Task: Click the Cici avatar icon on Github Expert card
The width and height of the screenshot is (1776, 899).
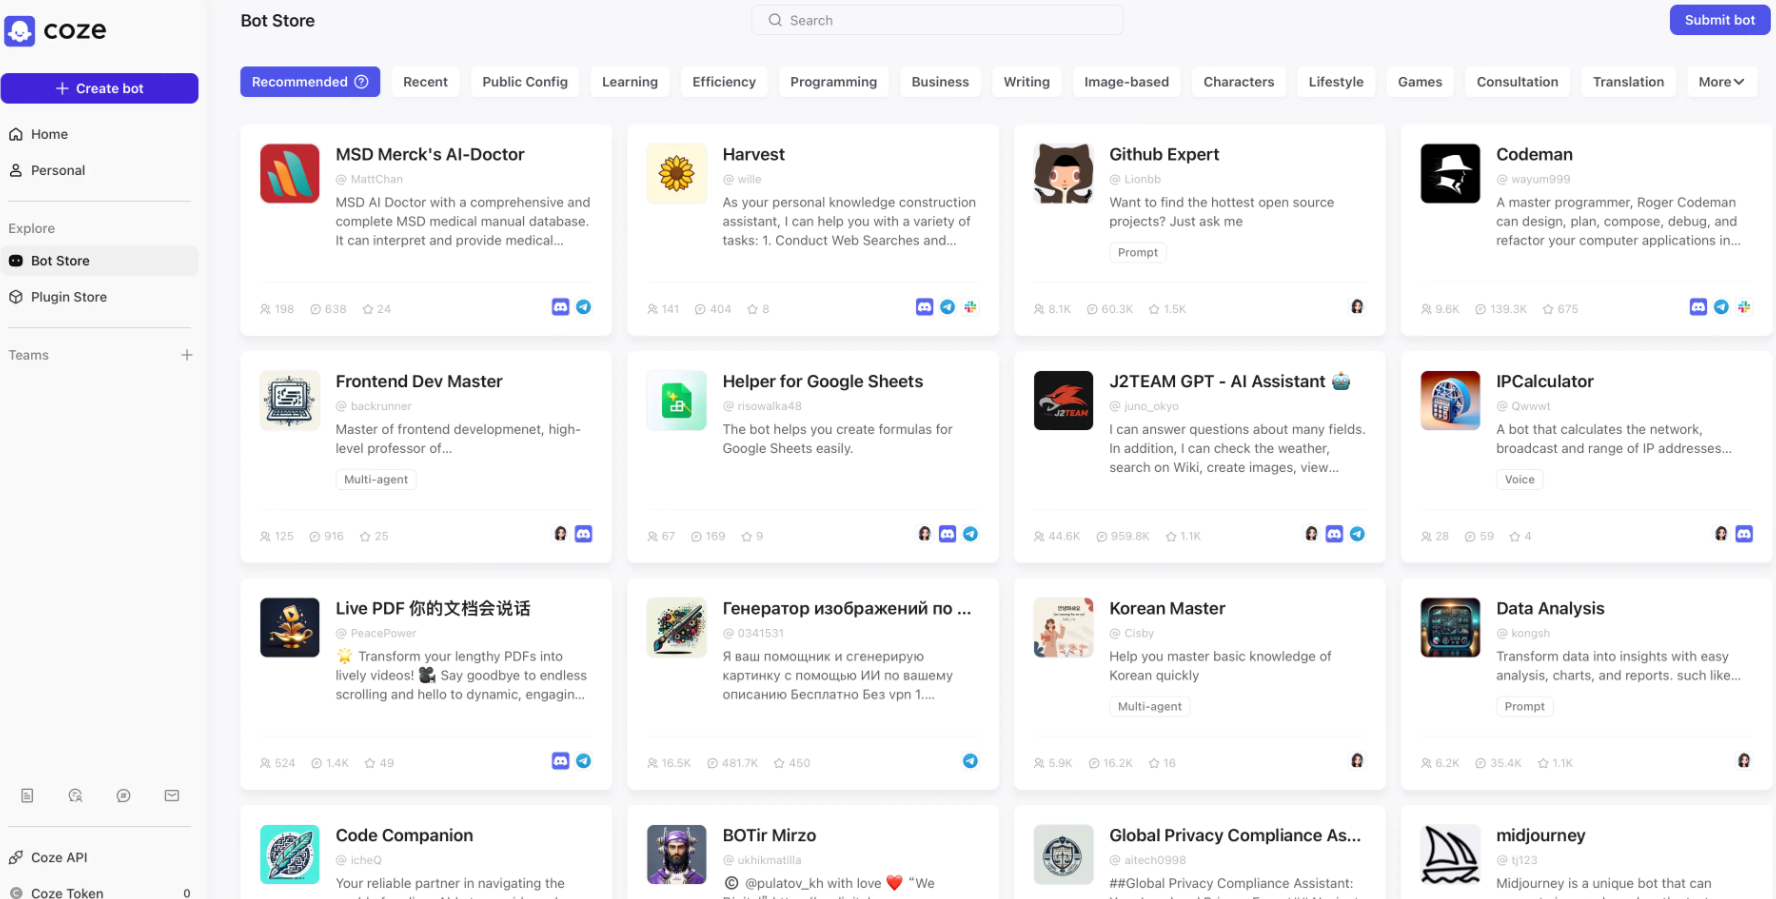Action: (x=1357, y=307)
